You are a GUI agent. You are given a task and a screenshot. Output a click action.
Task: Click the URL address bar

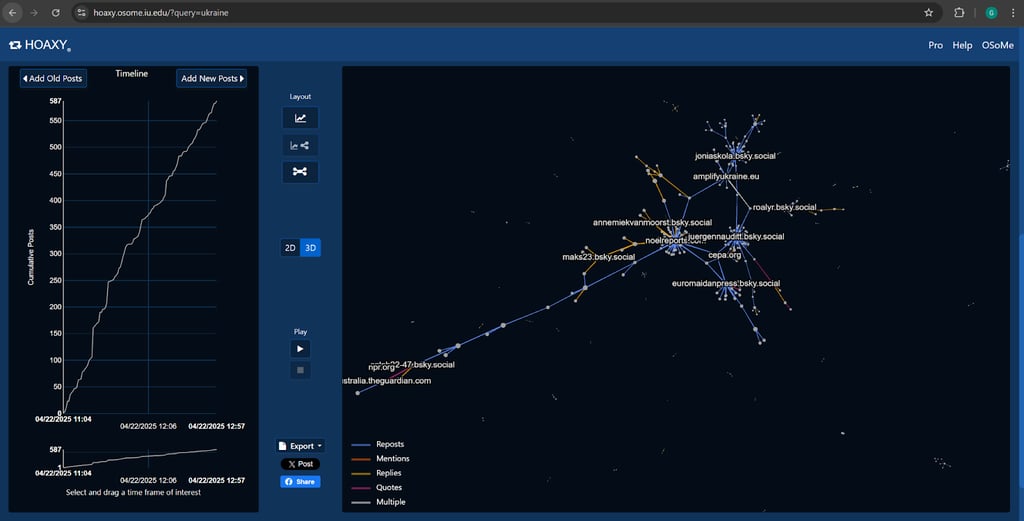point(503,12)
